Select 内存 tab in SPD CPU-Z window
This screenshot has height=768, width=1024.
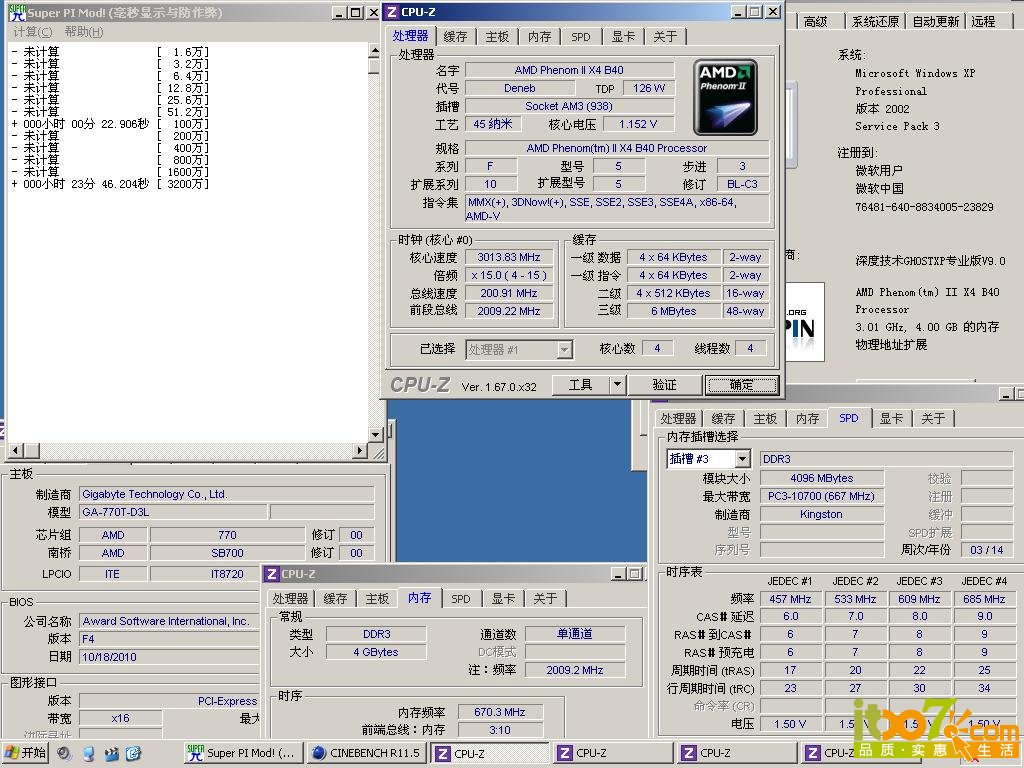tap(807, 419)
